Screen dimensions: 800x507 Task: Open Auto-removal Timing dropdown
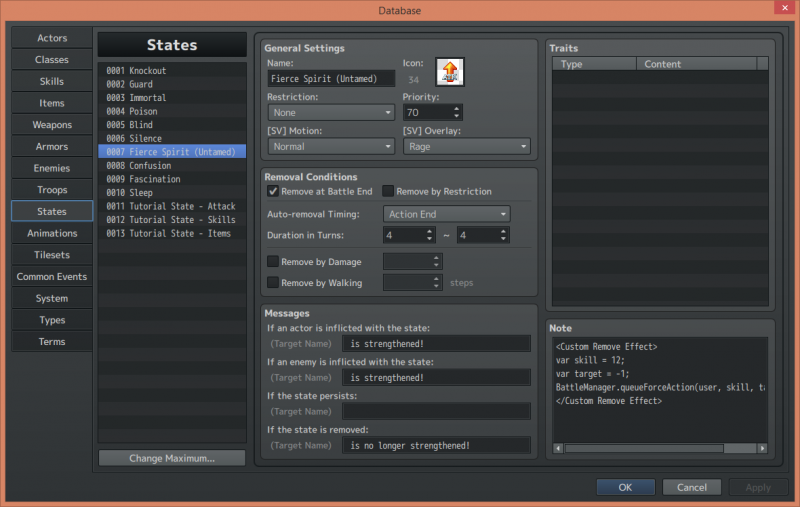click(446, 214)
